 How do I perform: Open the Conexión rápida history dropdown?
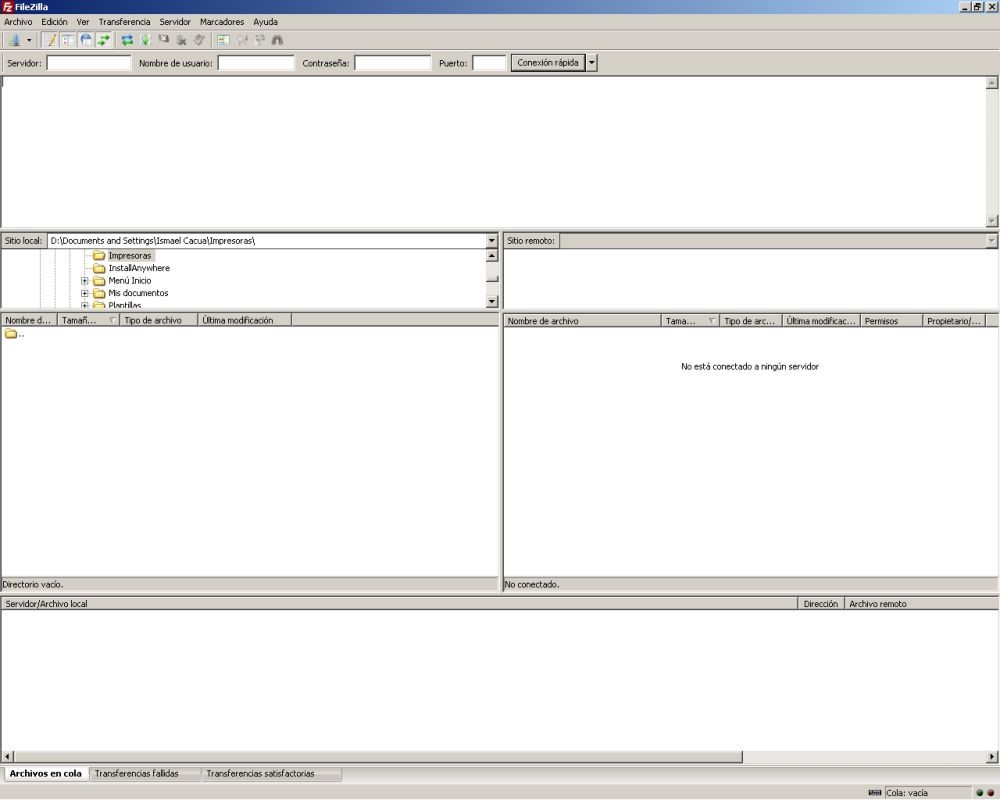[592, 63]
